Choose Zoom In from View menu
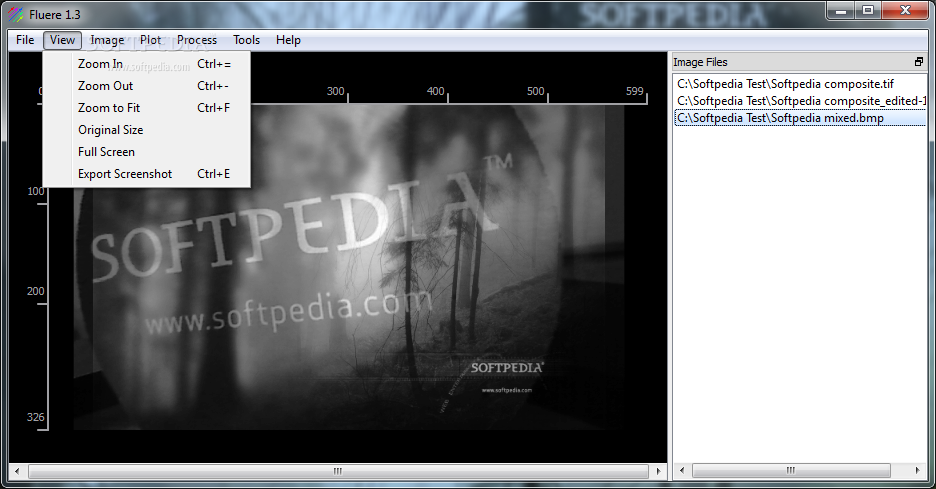The width and height of the screenshot is (936, 489). pos(147,64)
